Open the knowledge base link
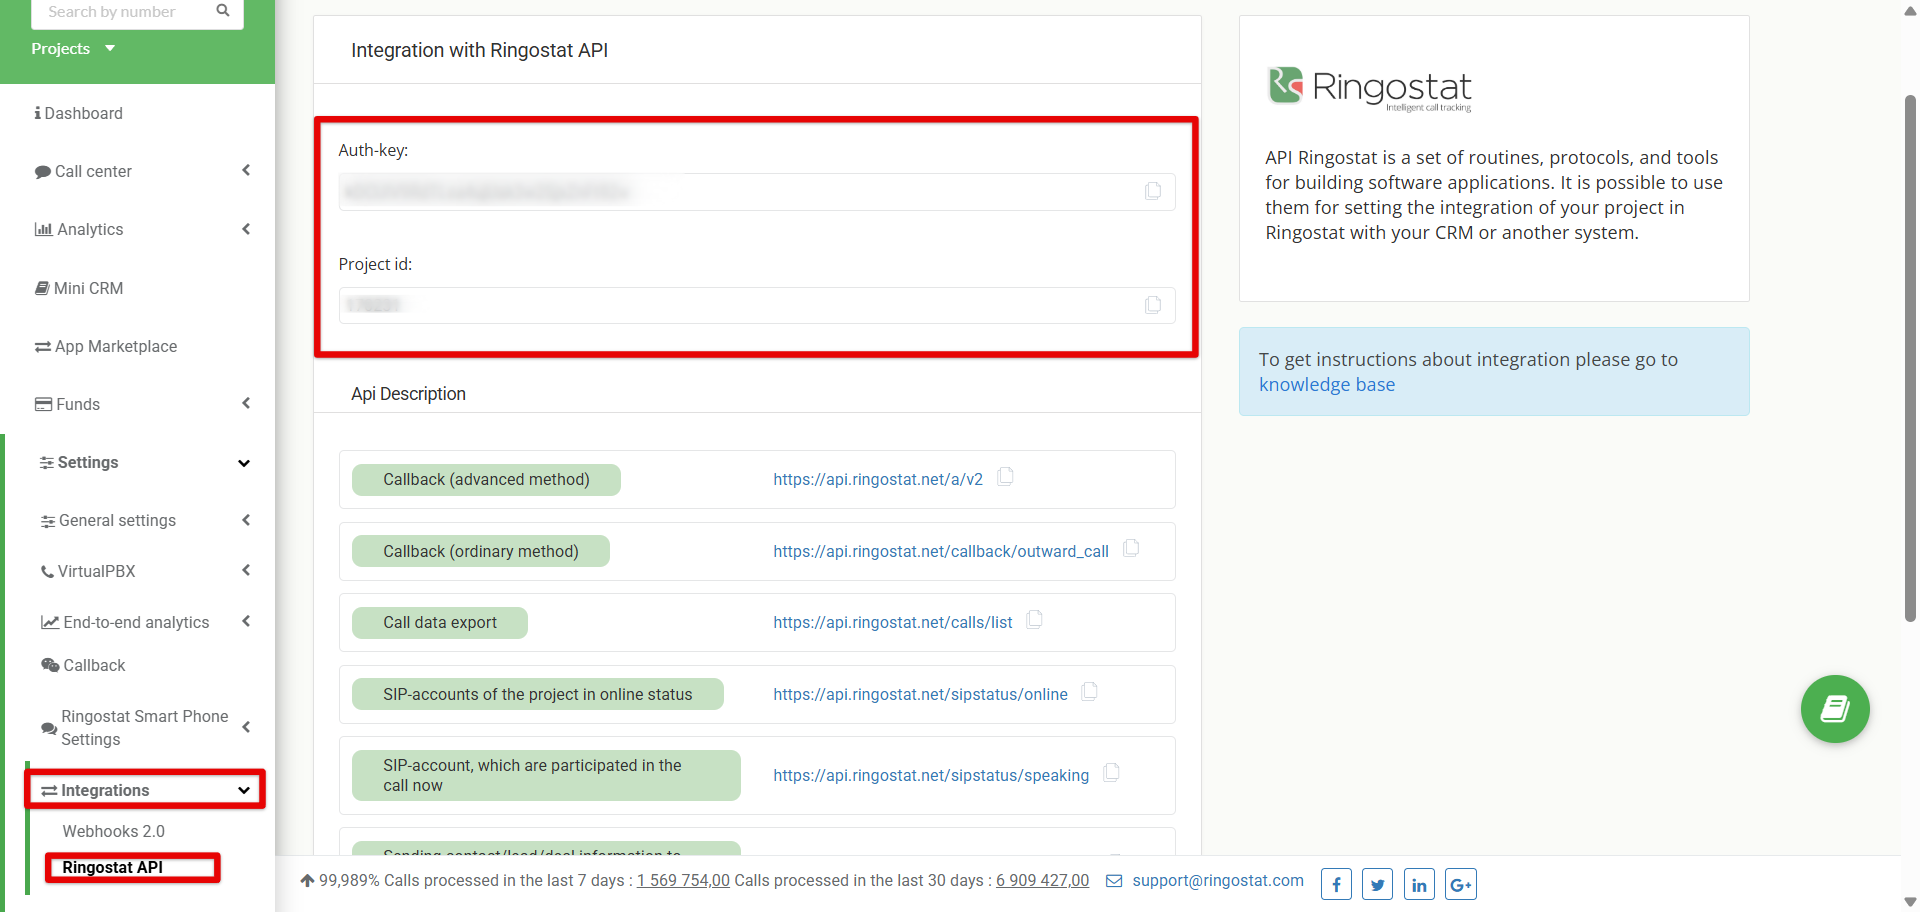1920x912 pixels. [x=1326, y=385]
